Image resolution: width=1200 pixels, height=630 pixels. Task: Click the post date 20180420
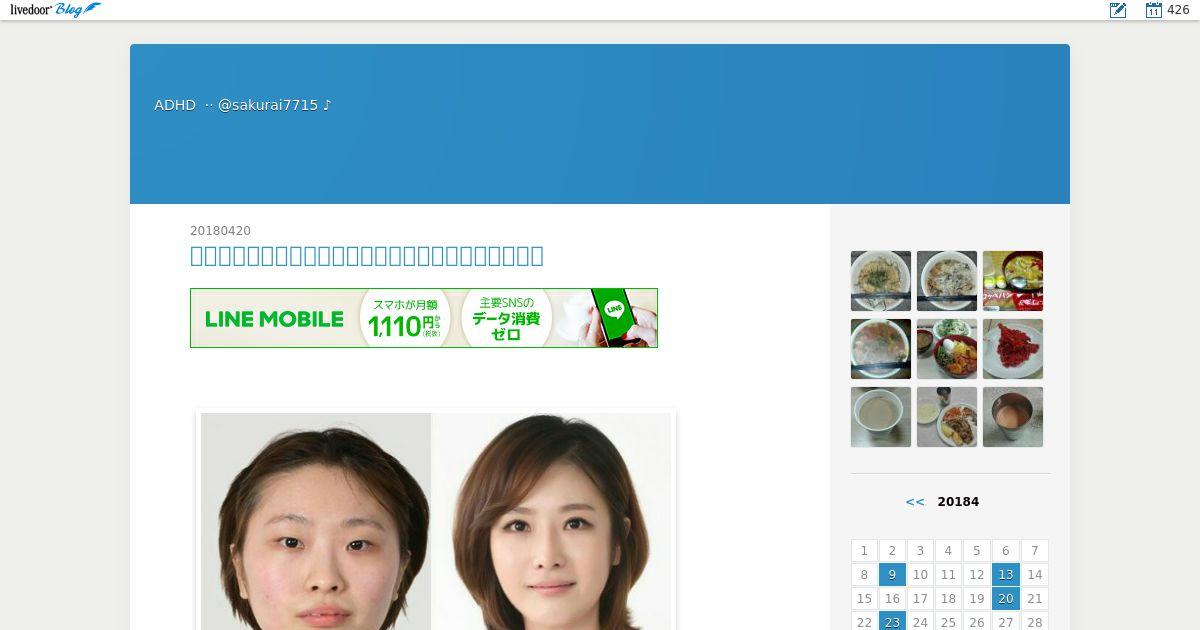pos(220,231)
